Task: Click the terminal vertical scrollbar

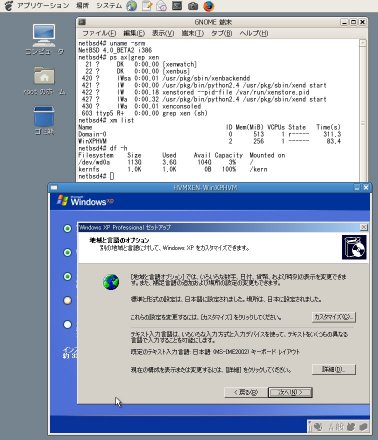Action: 363,110
